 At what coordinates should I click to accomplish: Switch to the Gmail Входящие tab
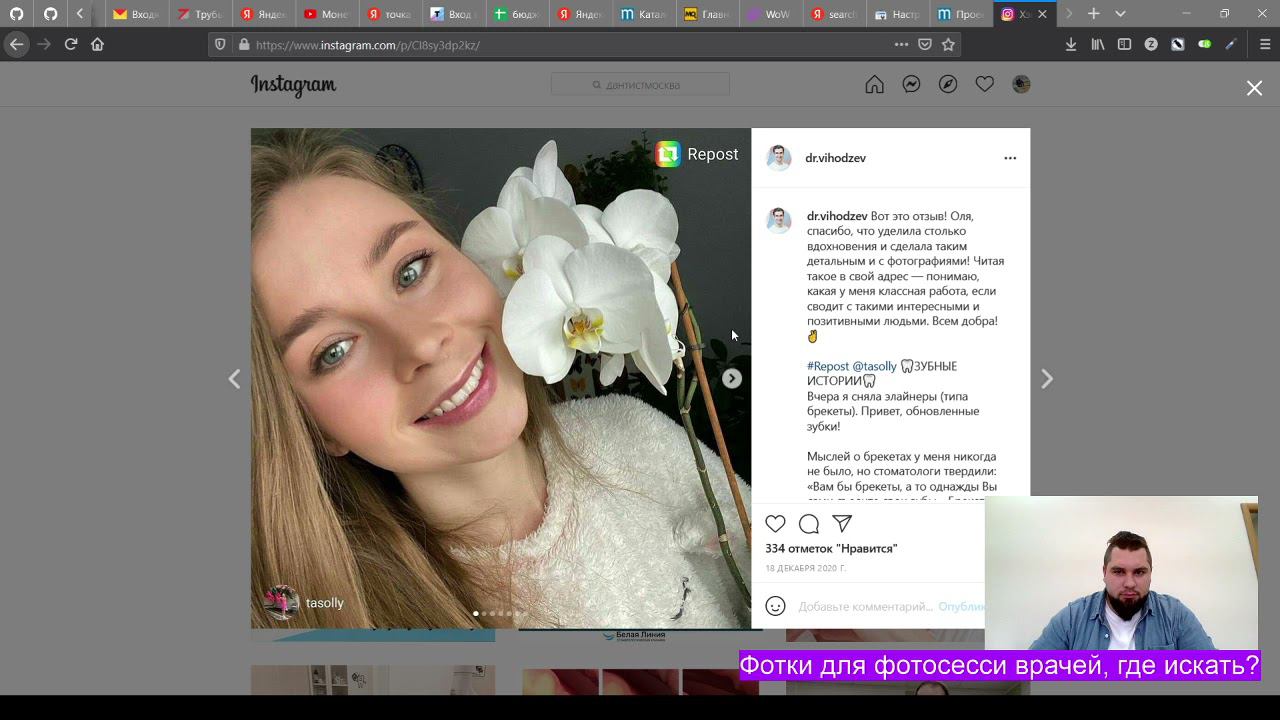135,14
